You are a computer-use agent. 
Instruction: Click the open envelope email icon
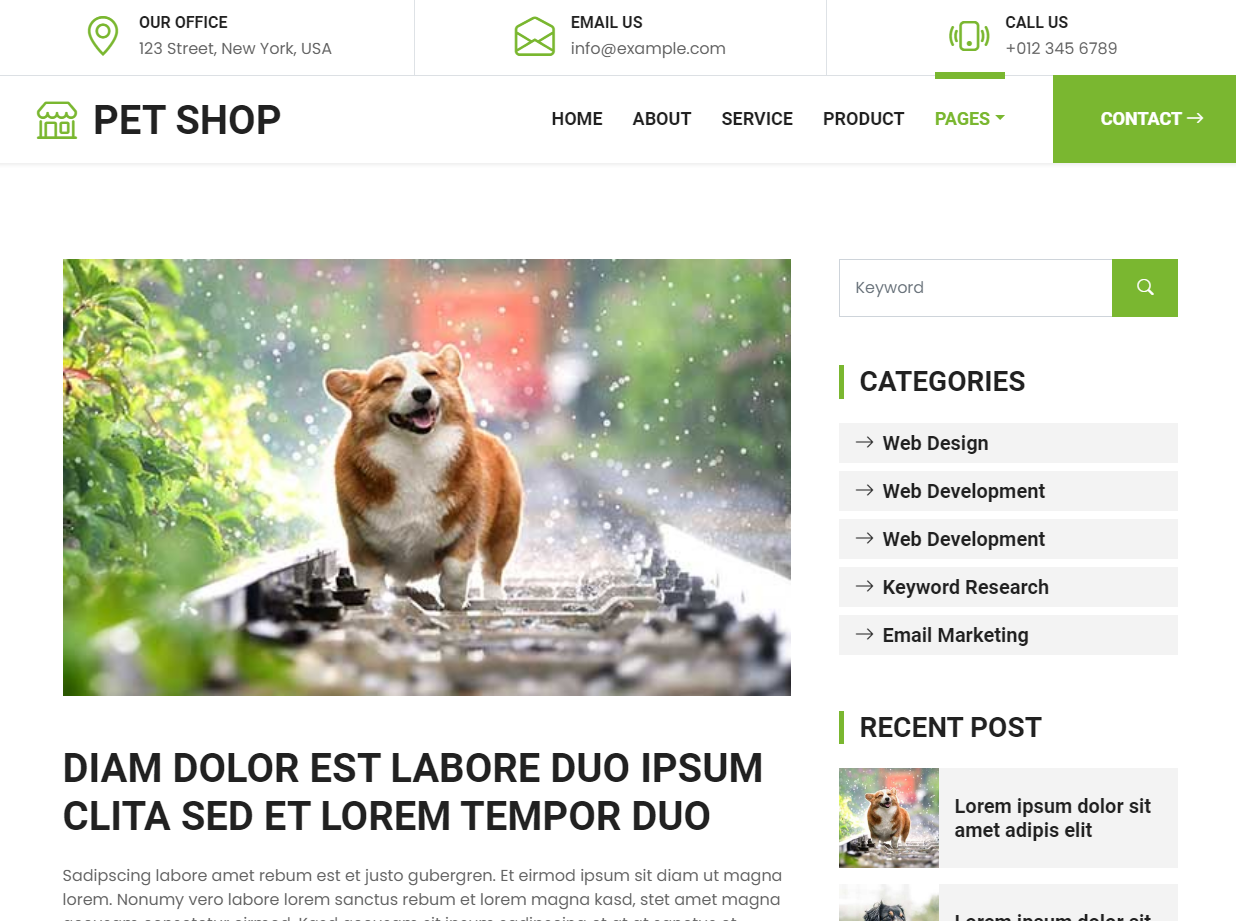[x=535, y=36]
